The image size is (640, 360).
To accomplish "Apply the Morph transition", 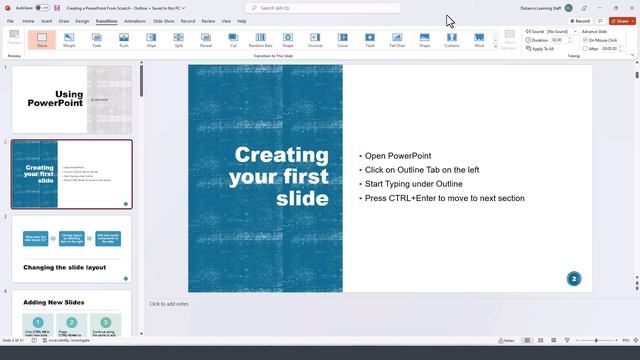I will tap(69, 40).
